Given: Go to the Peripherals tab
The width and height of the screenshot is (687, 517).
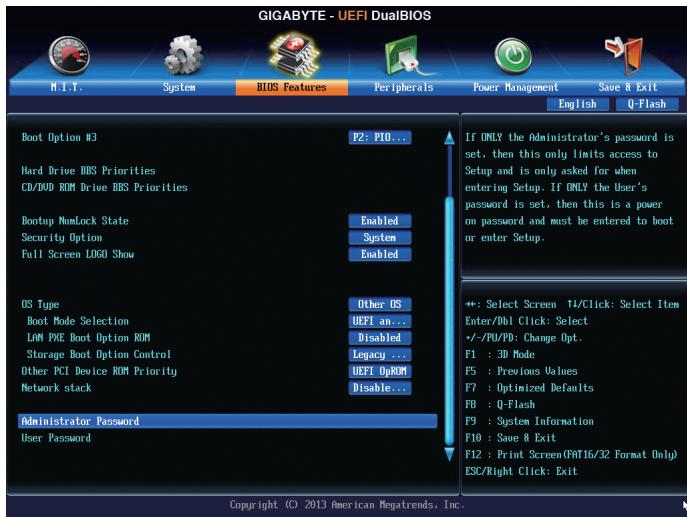Looking at the screenshot, I should [404, 87].
